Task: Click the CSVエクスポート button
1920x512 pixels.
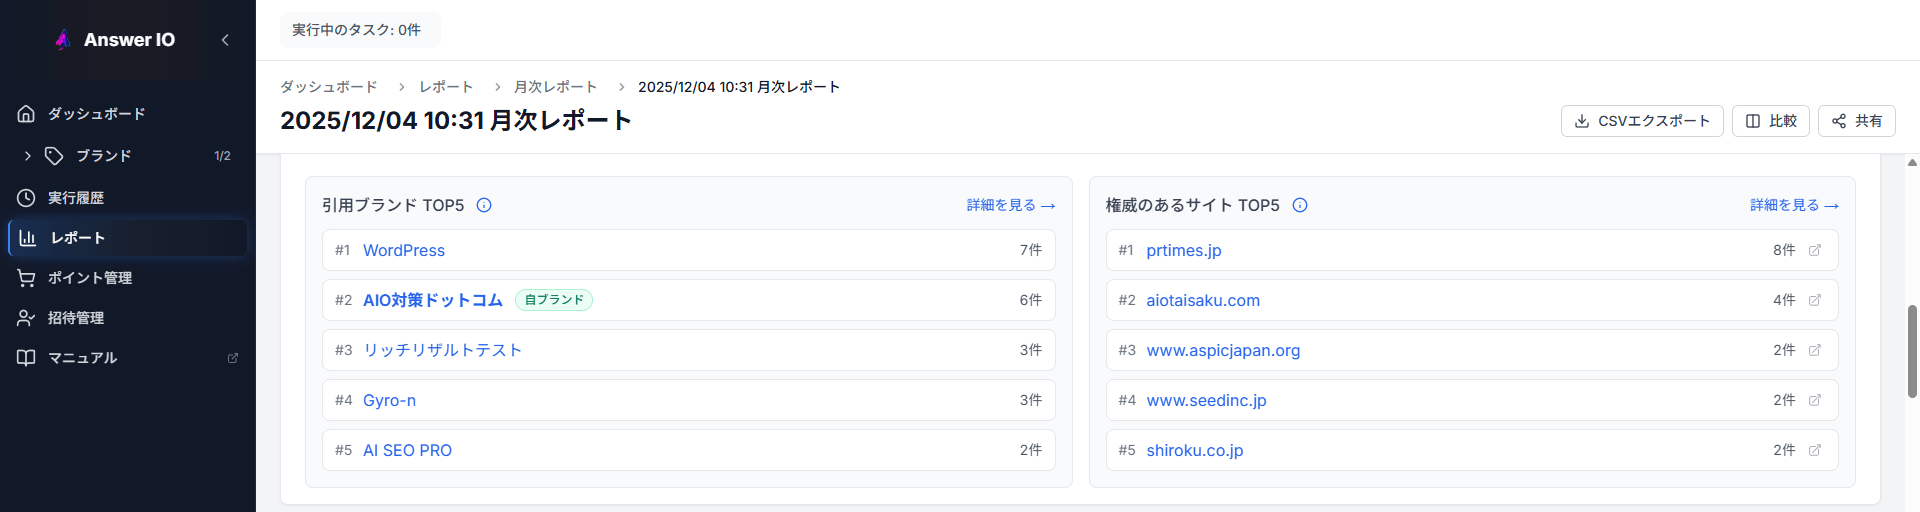Action: click(1641, 121)
